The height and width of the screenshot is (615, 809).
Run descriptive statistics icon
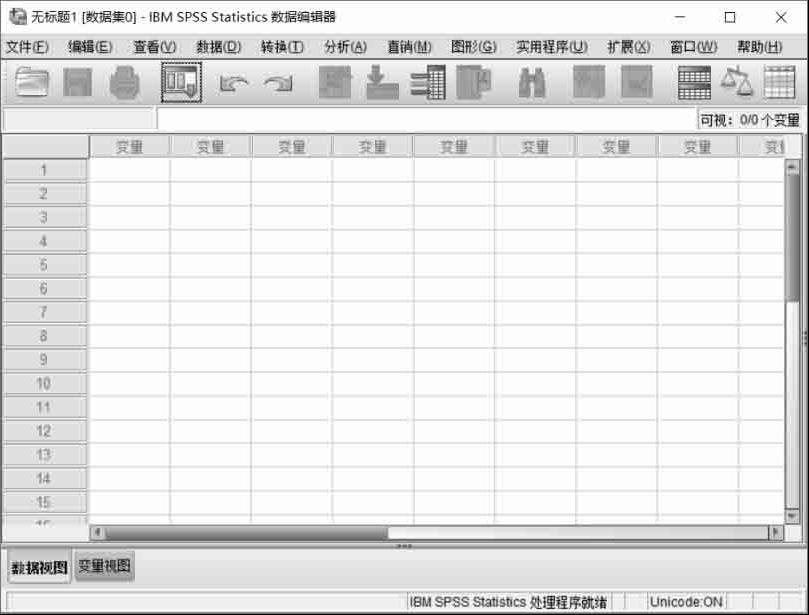(x=474, y=82)
